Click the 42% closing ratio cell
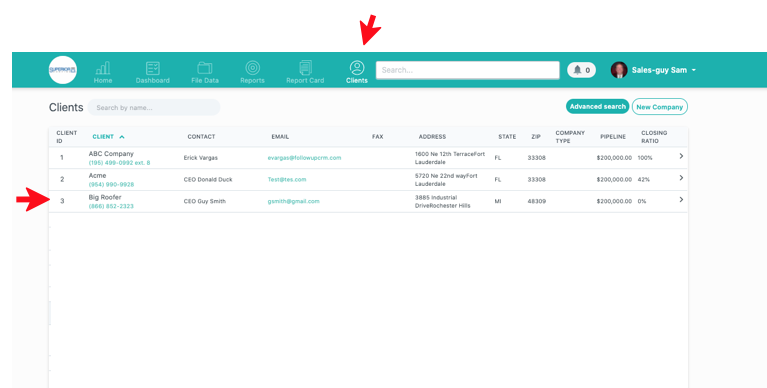Screen dimensions: 767x388 tap(644, 180)
